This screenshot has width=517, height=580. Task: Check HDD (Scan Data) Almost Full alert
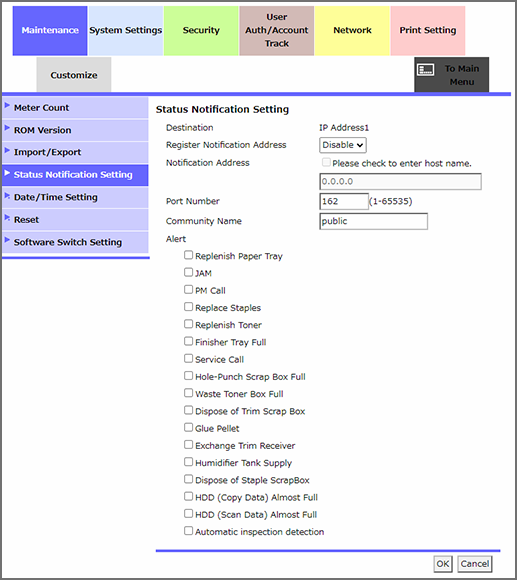(189, 514)
